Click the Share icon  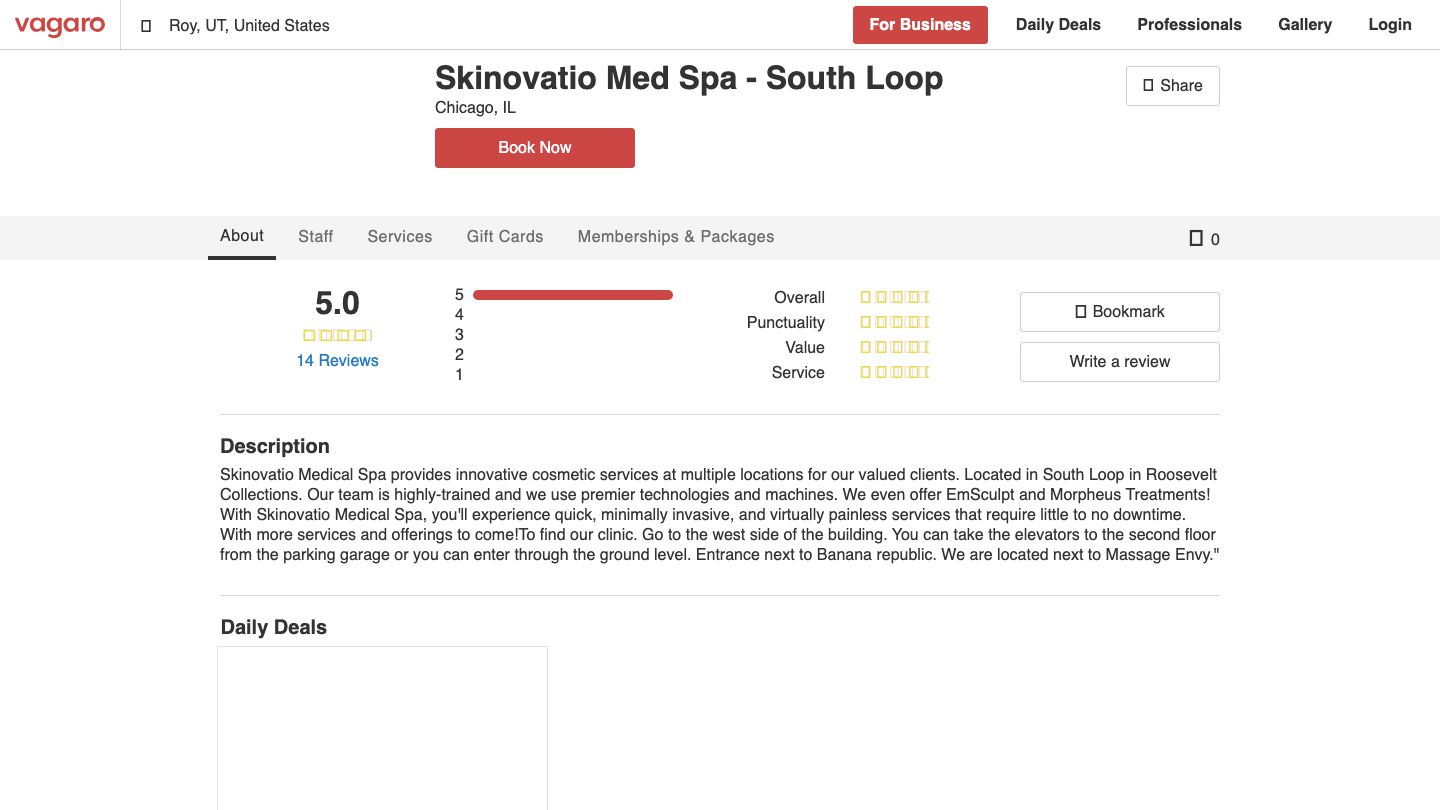tap(1148, 86)
